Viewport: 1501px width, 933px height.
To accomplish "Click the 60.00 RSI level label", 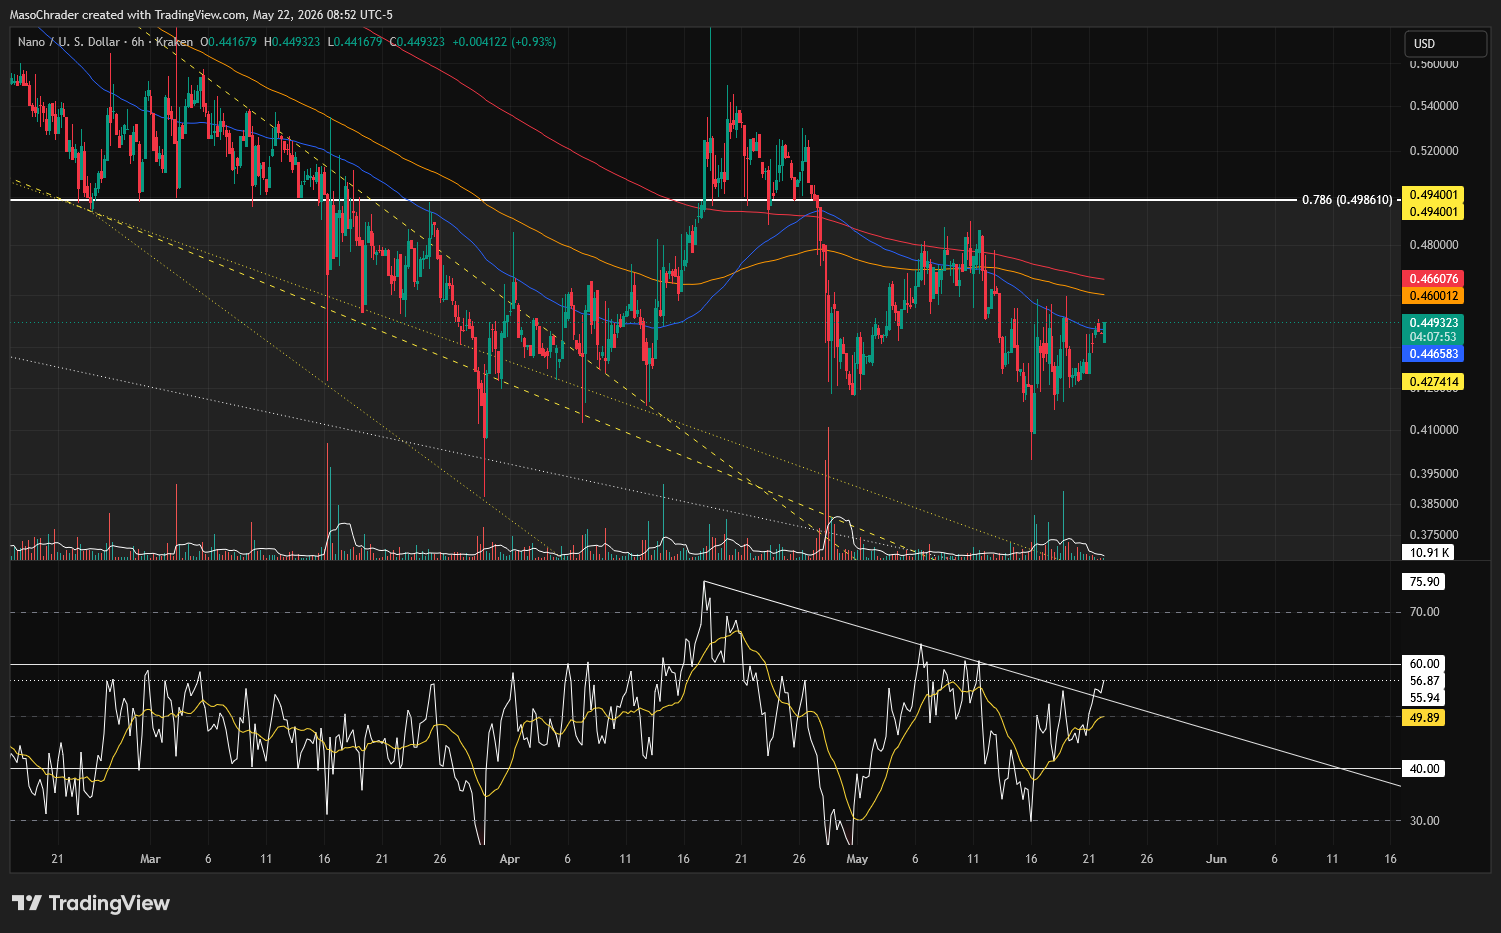I will coord(1424,664).
